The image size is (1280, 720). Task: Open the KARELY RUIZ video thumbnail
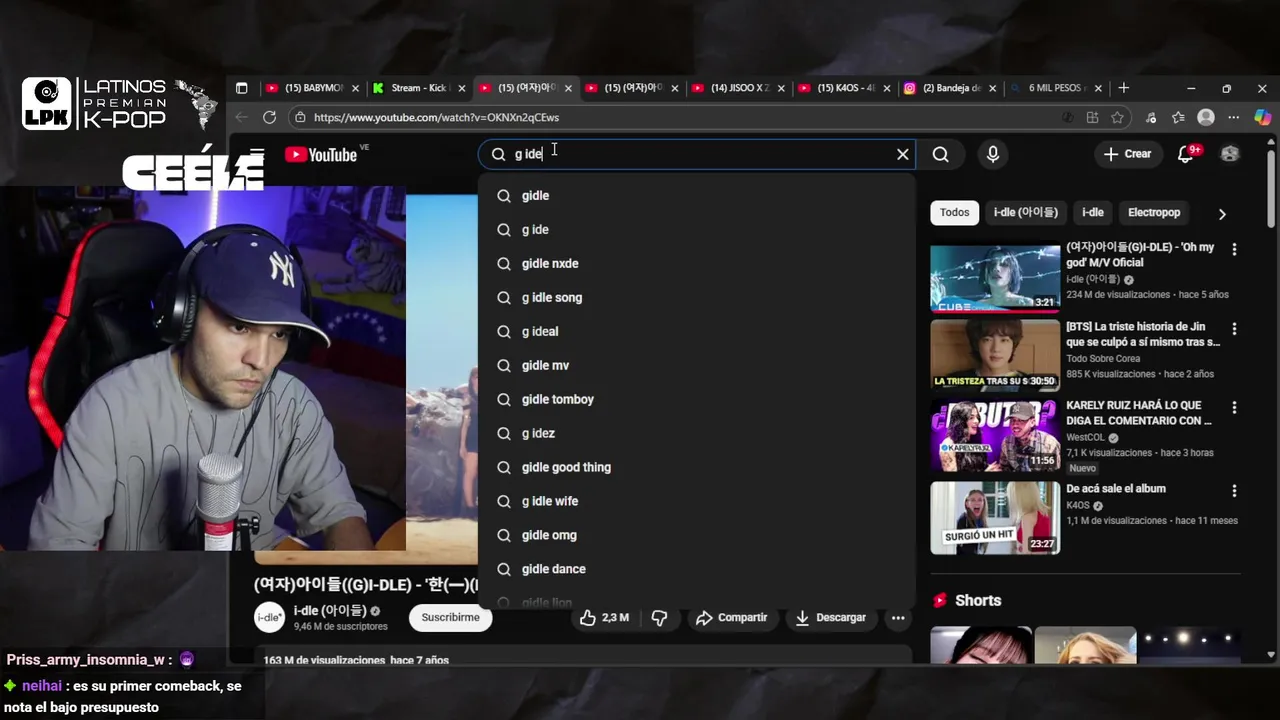[995, 436]
